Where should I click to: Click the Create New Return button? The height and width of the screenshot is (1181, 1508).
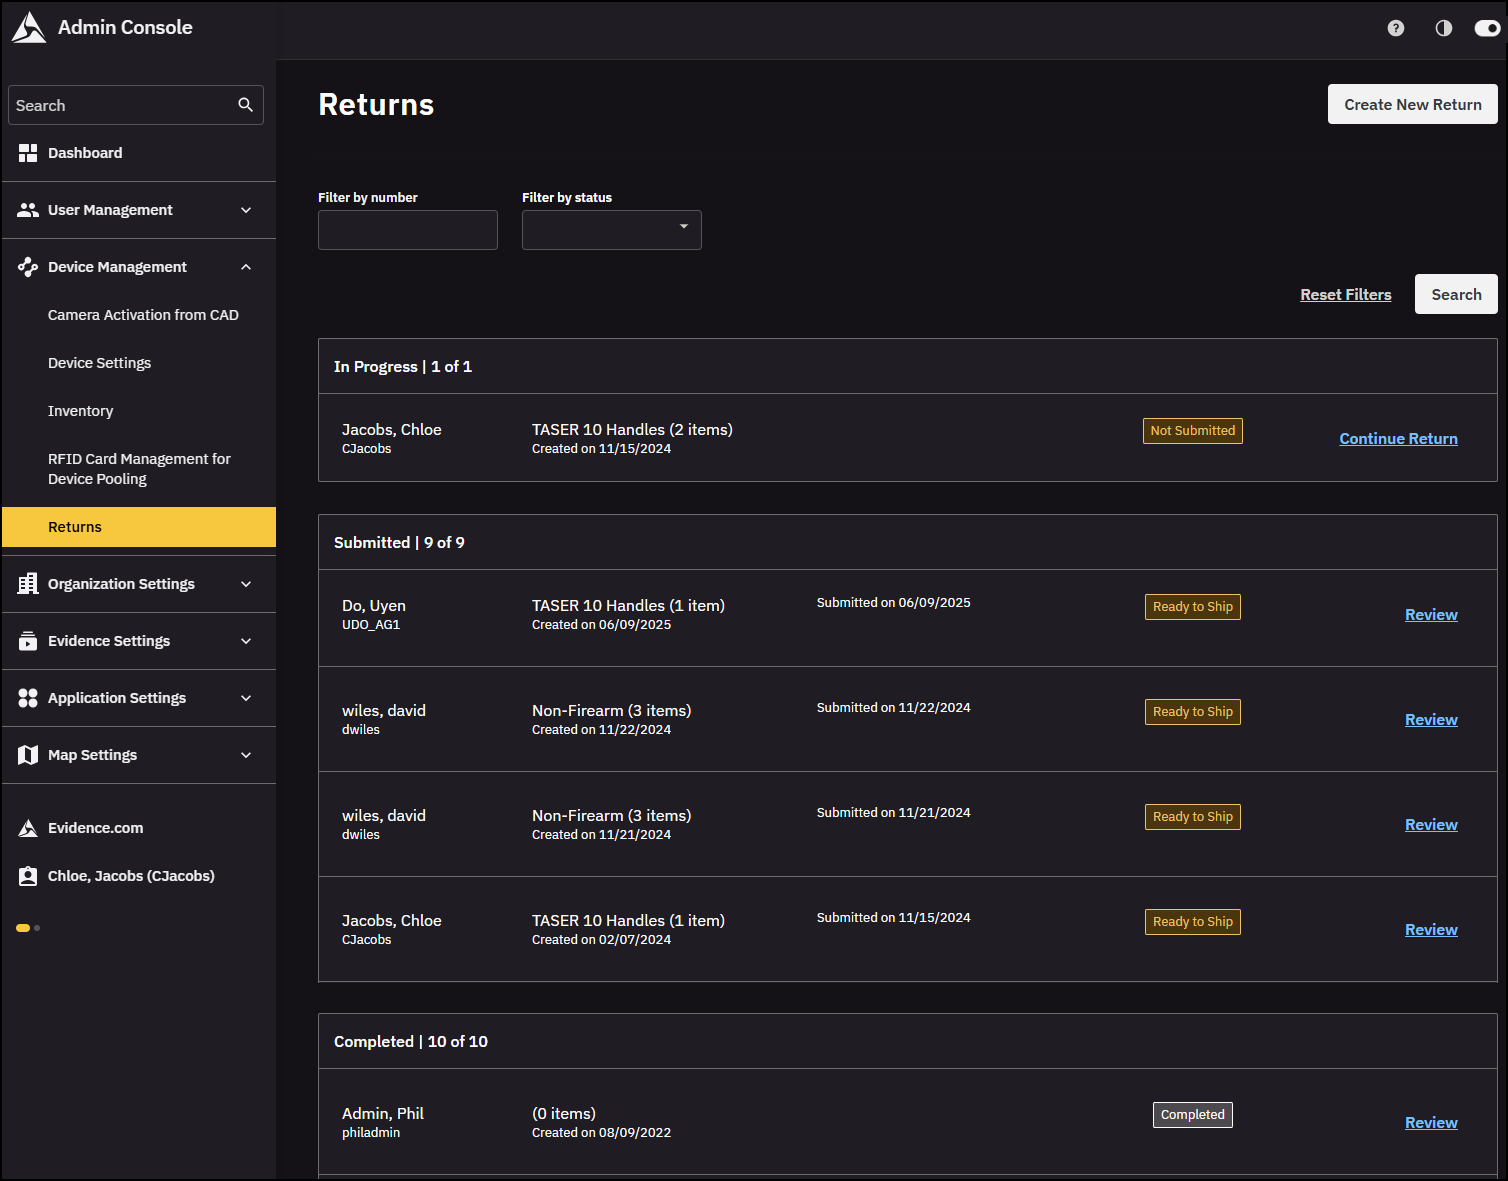[1412, 104]
